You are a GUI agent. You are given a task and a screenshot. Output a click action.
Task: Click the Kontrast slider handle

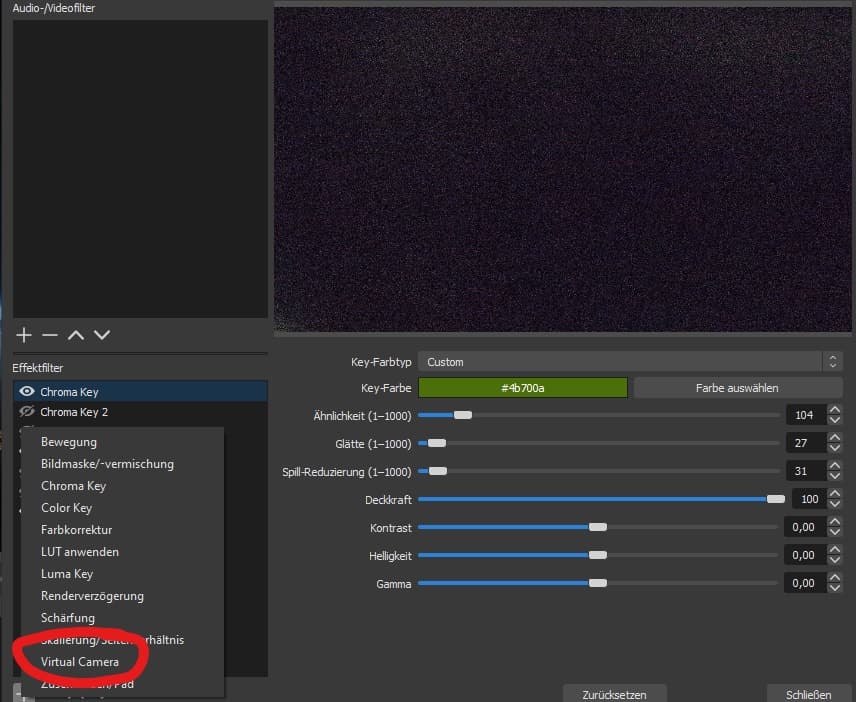coord(598,527)
